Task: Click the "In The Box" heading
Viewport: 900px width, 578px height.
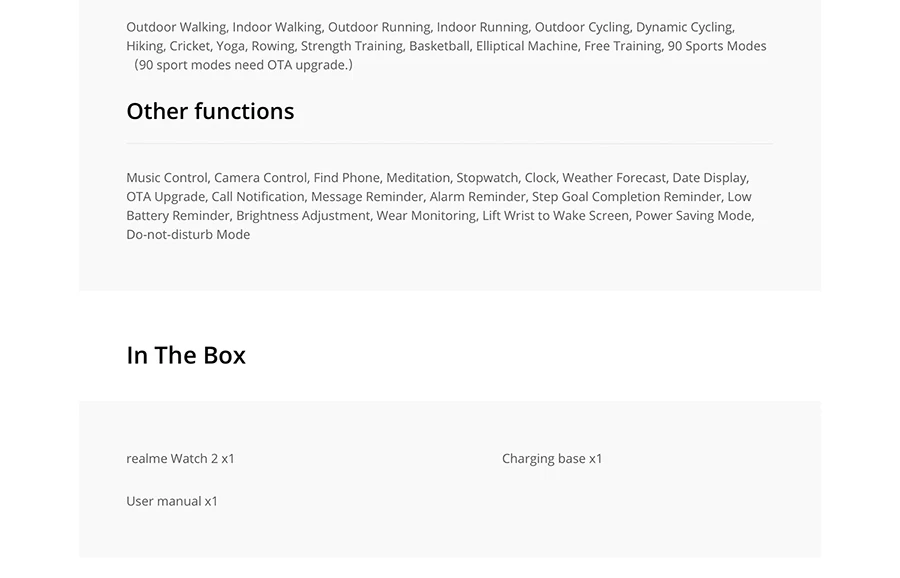Action: click(186, 355)
